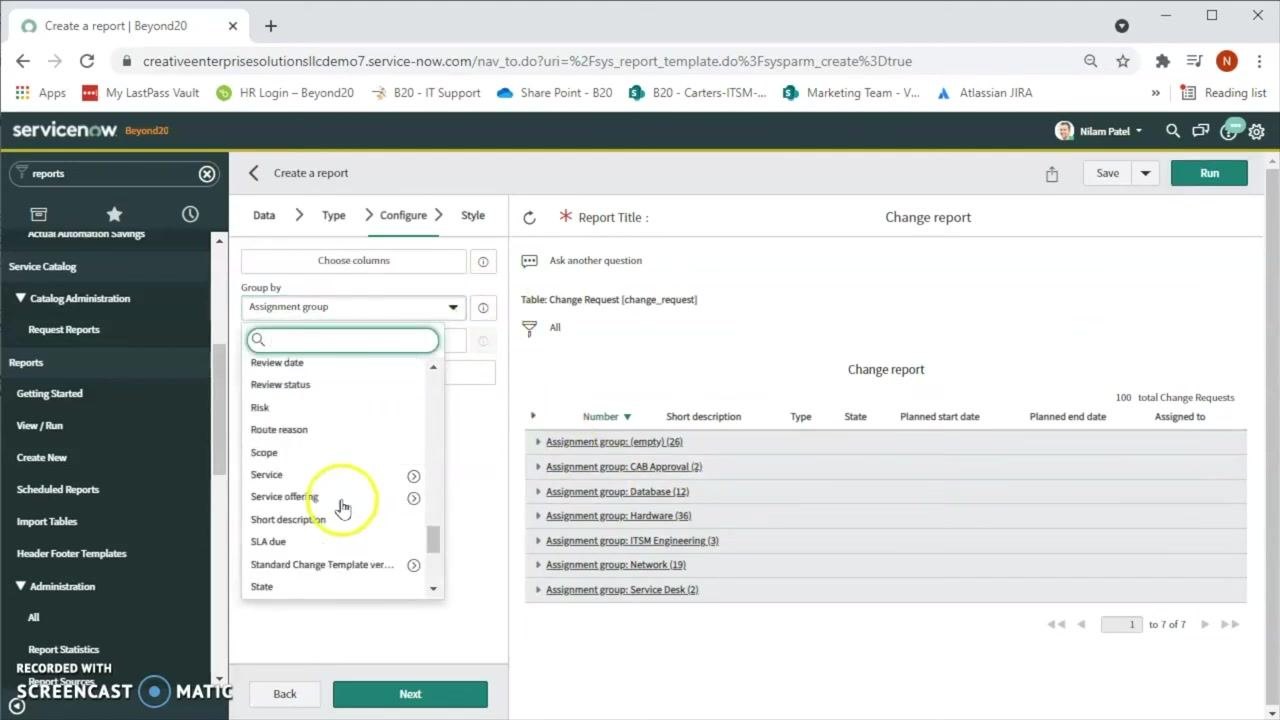Show info for Group by field
Image resolution: width=1280 pixels, height=720 pixels.
(x=483, y=308)
